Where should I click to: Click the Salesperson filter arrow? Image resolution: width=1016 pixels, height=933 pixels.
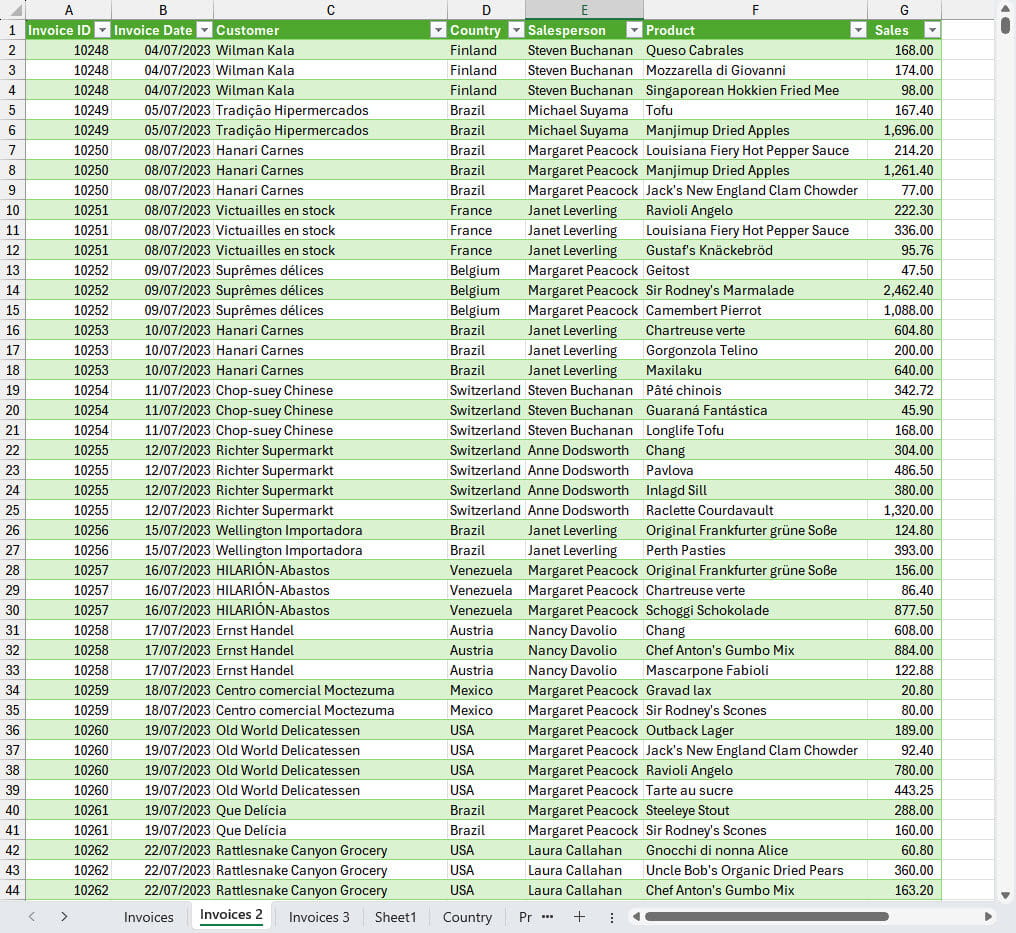633,30
